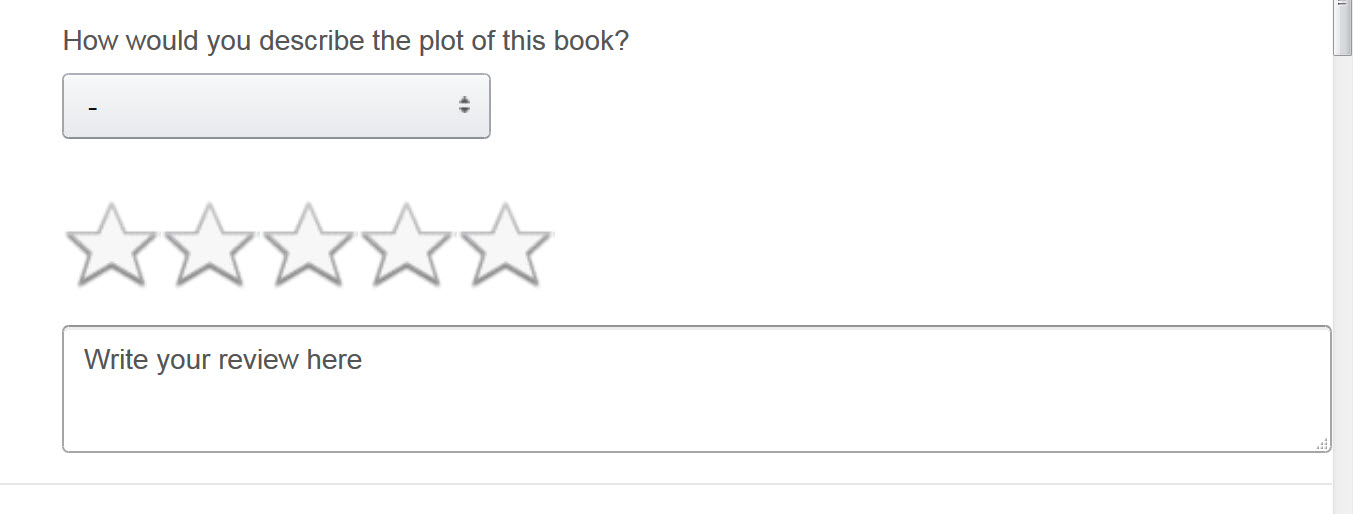The image size is (1353, 514).
Task: Click the second rating star
Action: click(x=210, y=245)
